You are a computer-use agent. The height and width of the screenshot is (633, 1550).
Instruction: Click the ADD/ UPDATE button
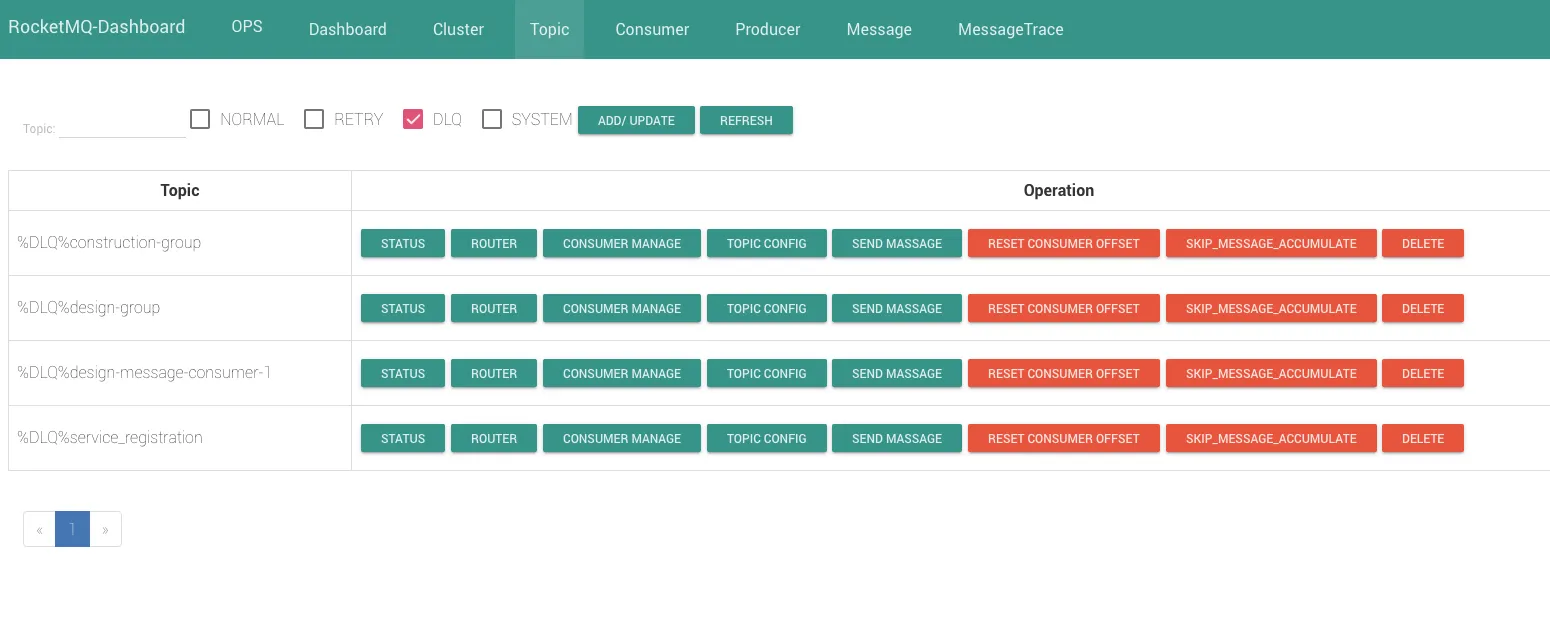coord(636,121)
